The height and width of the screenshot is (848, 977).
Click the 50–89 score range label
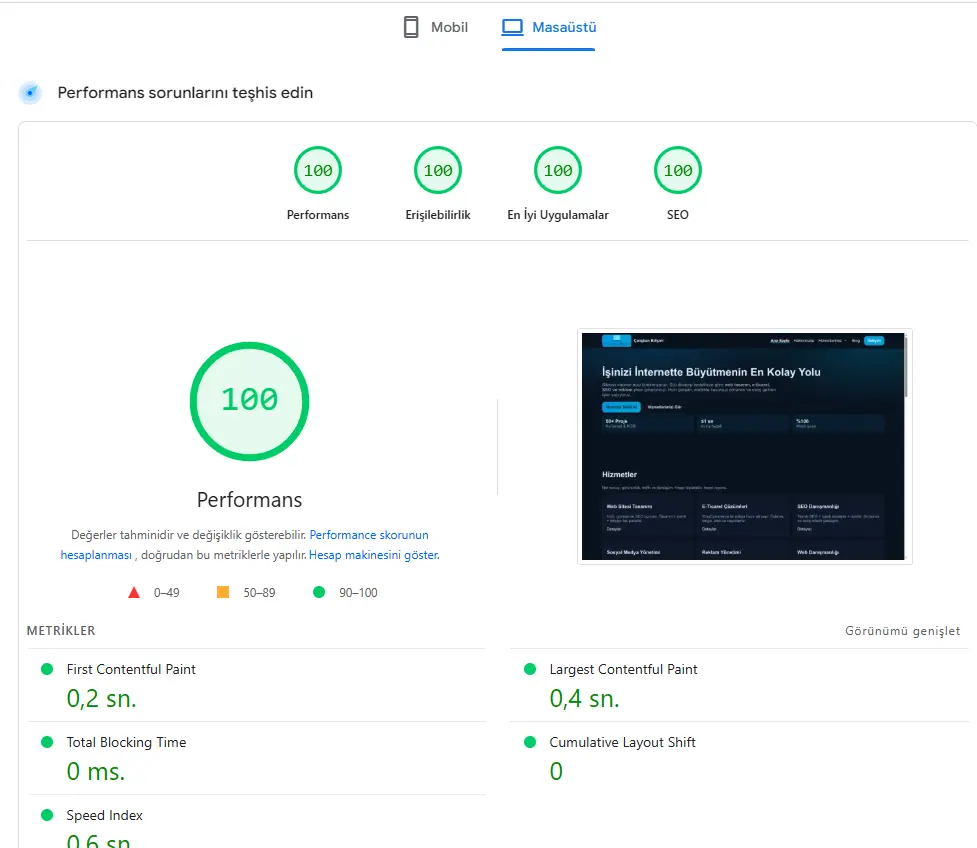pyautogui.click(x=259, y=593)
